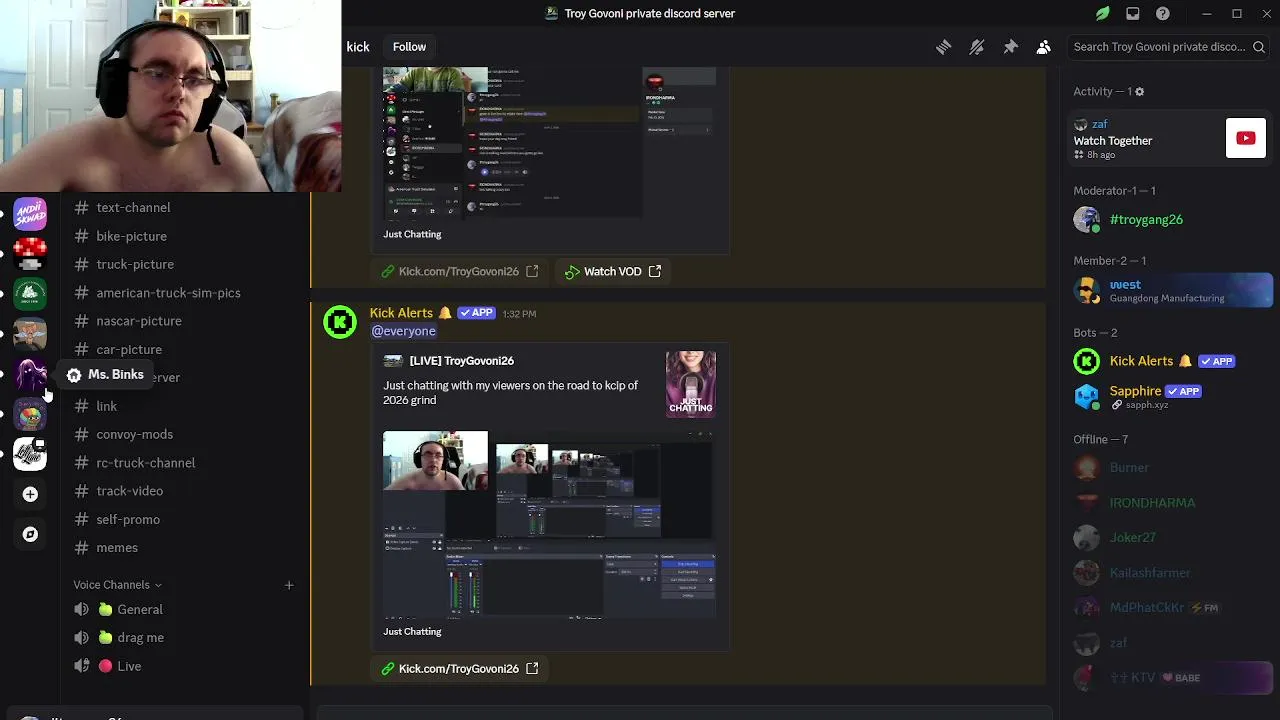Click the green leaf icon in title bar
This screenshot has height=720, width=1280.
1102,14
